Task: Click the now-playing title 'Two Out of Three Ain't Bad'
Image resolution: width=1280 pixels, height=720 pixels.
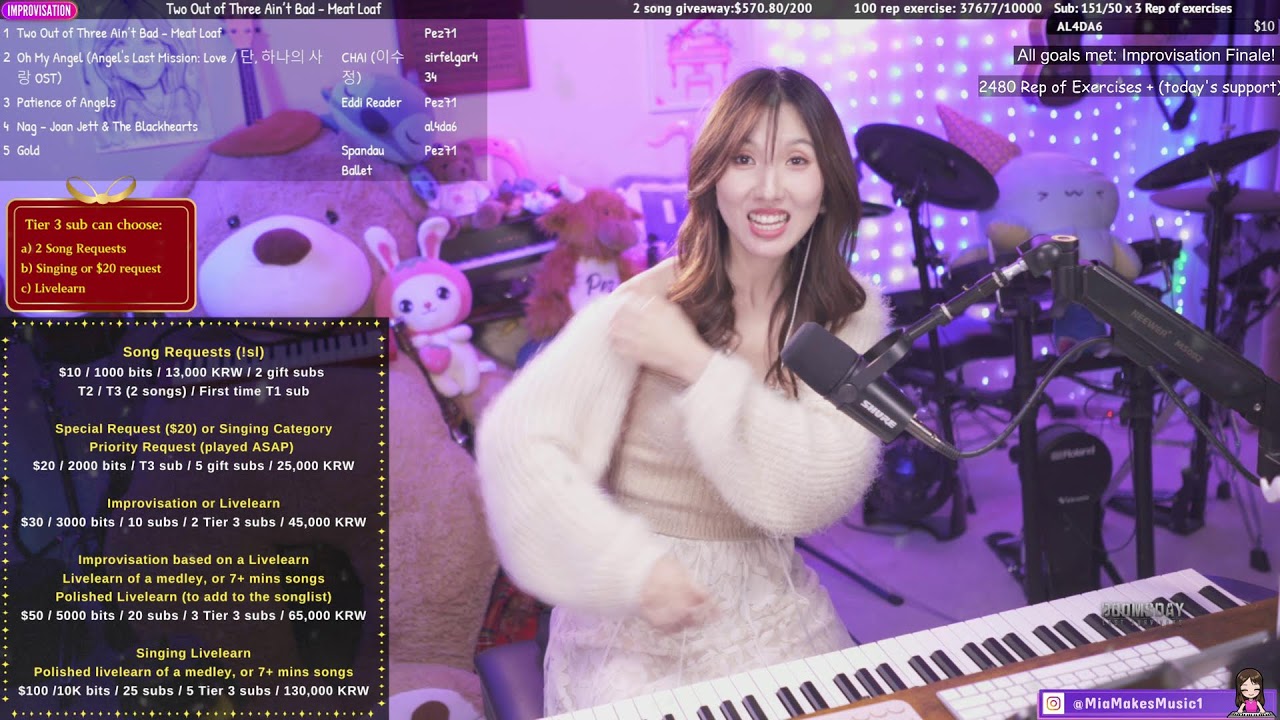Action: pos(273,9)
